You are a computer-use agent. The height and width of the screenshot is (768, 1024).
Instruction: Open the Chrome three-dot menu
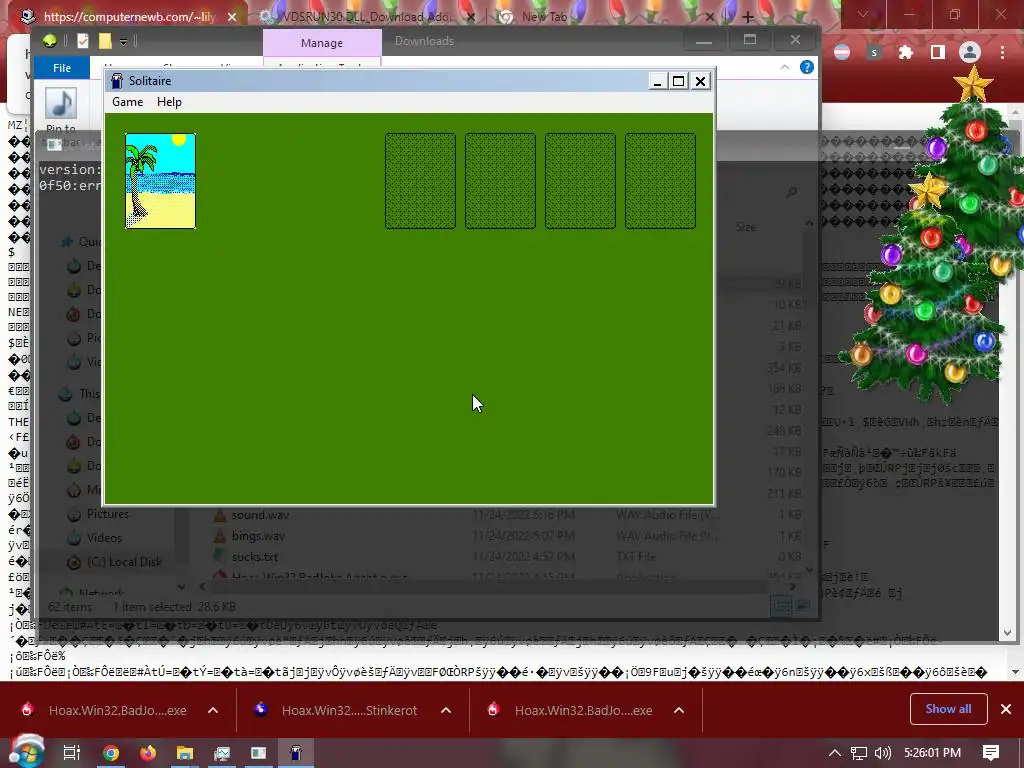1002,52
